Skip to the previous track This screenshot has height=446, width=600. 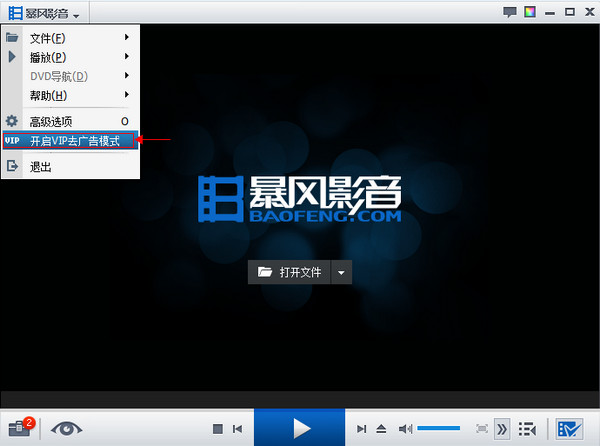(x=238, y=429)
